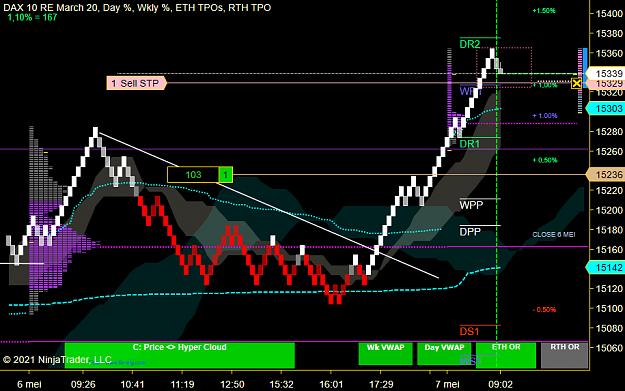
Task: Click the yellow X cancel order icon
Action: pos(576,83)
